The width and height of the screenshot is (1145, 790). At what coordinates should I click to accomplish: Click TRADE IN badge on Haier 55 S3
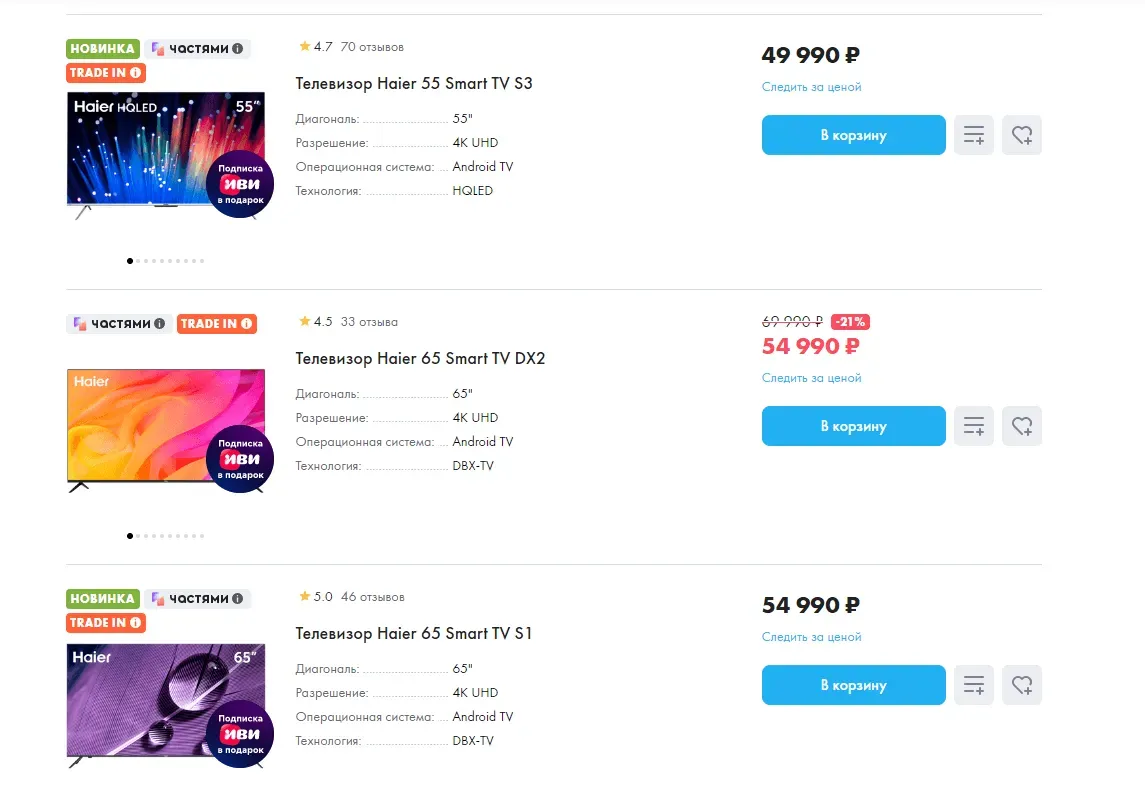106,73
